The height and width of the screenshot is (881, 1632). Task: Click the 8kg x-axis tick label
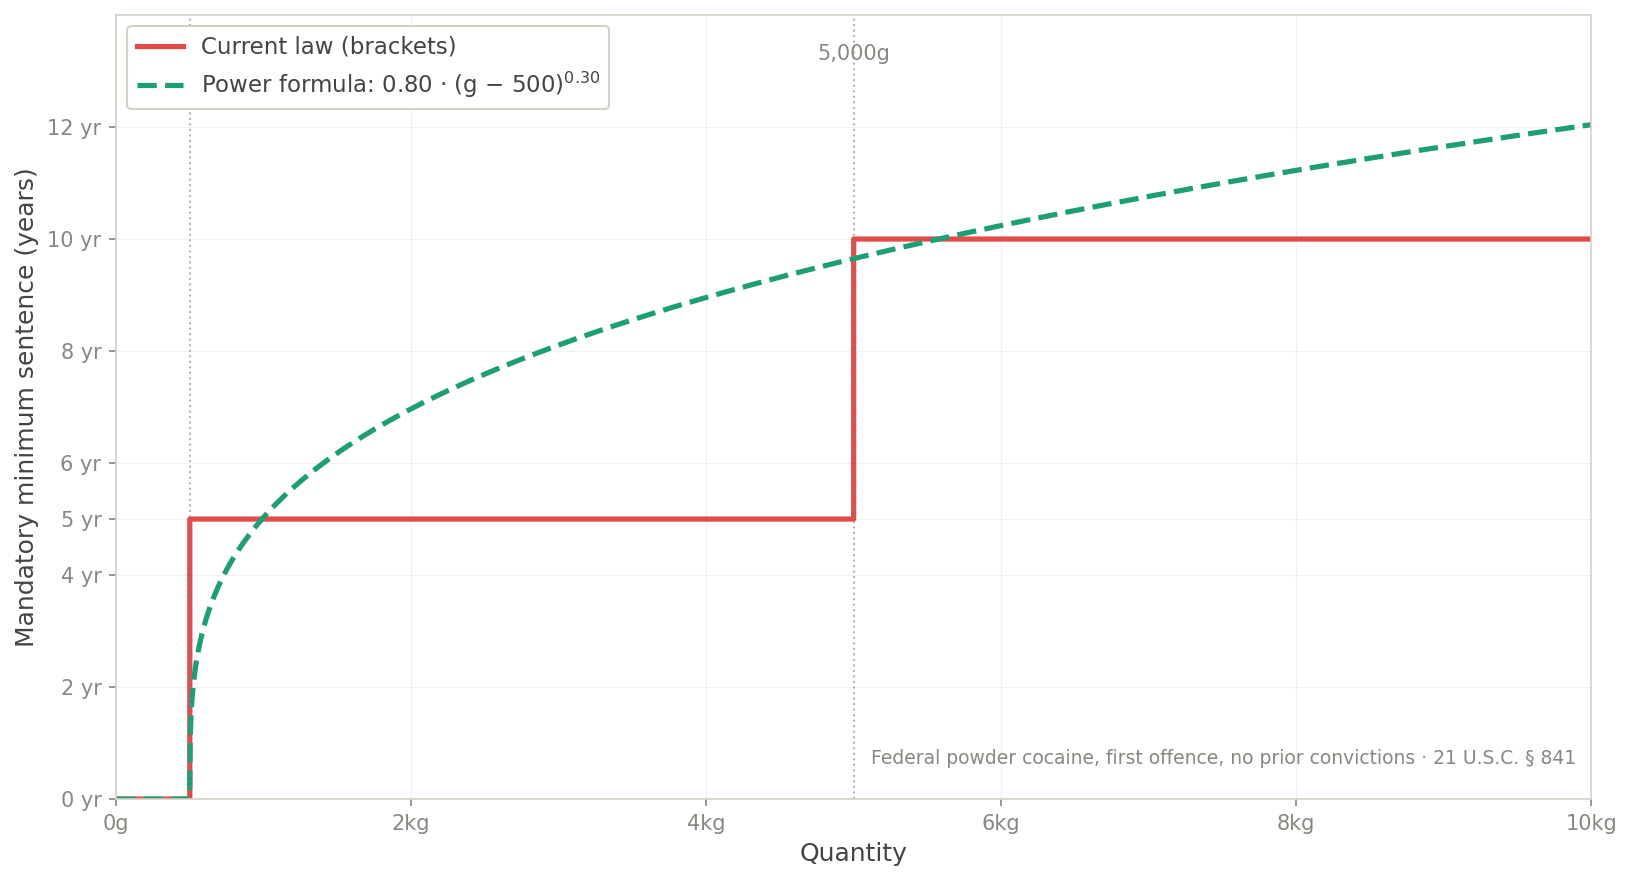point(1296,823)
